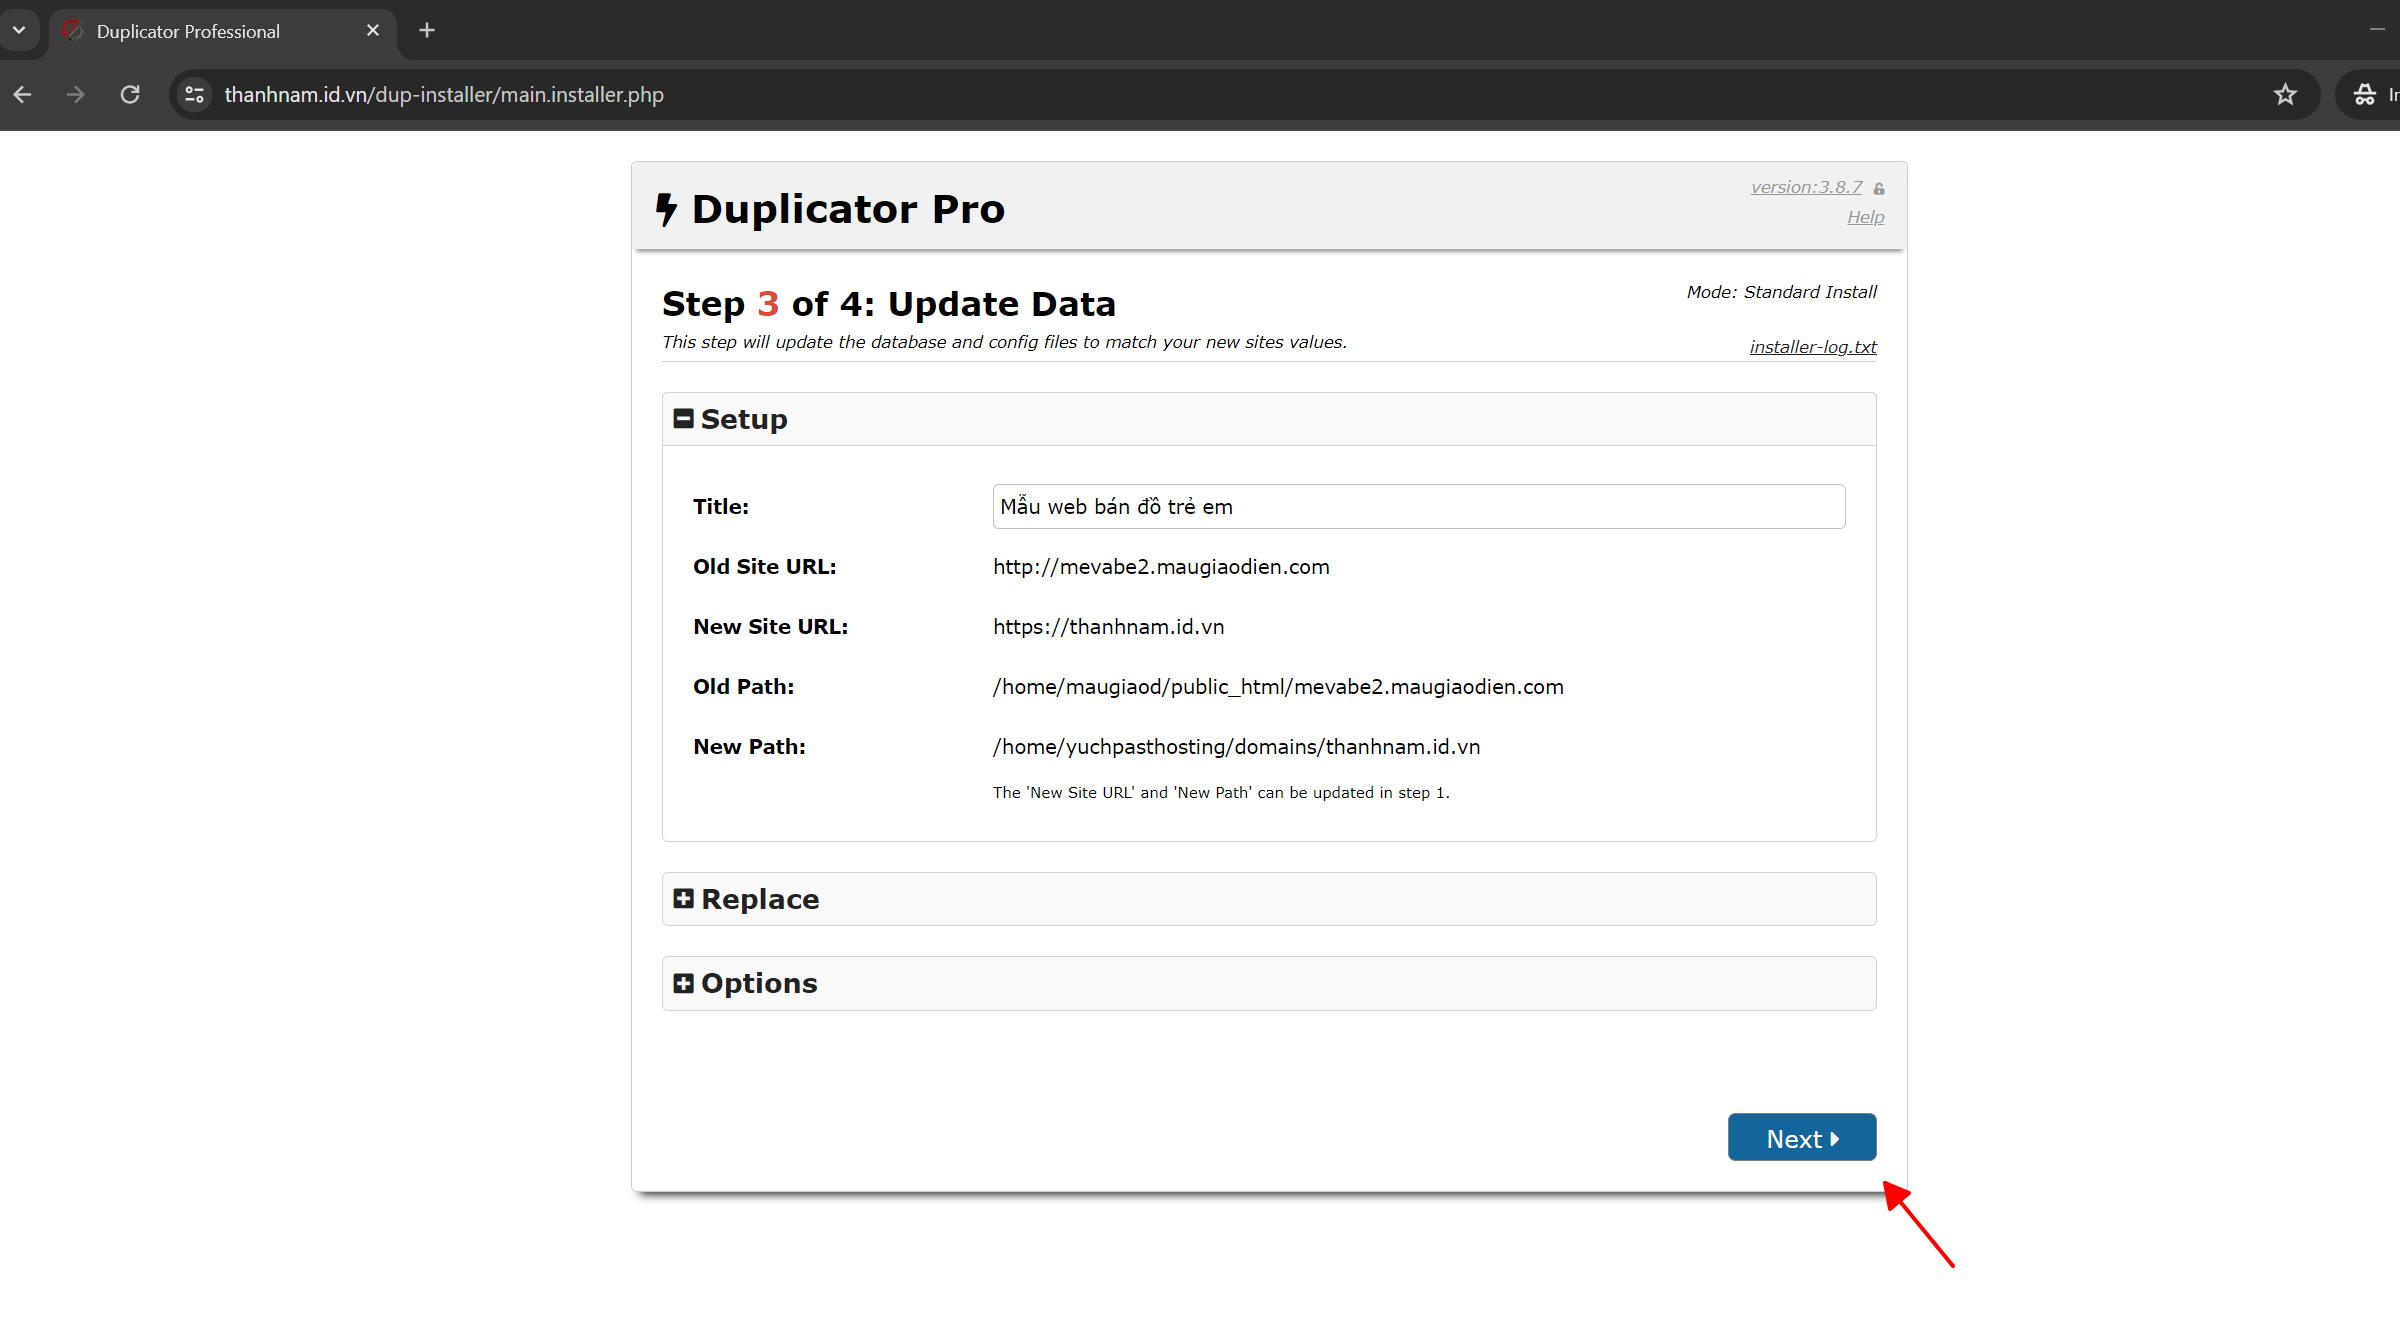Image resolution: width=2400 pixels, height=1321 pixels.
Task: Edit the Title input field
Action: (x=1418, y=507)
